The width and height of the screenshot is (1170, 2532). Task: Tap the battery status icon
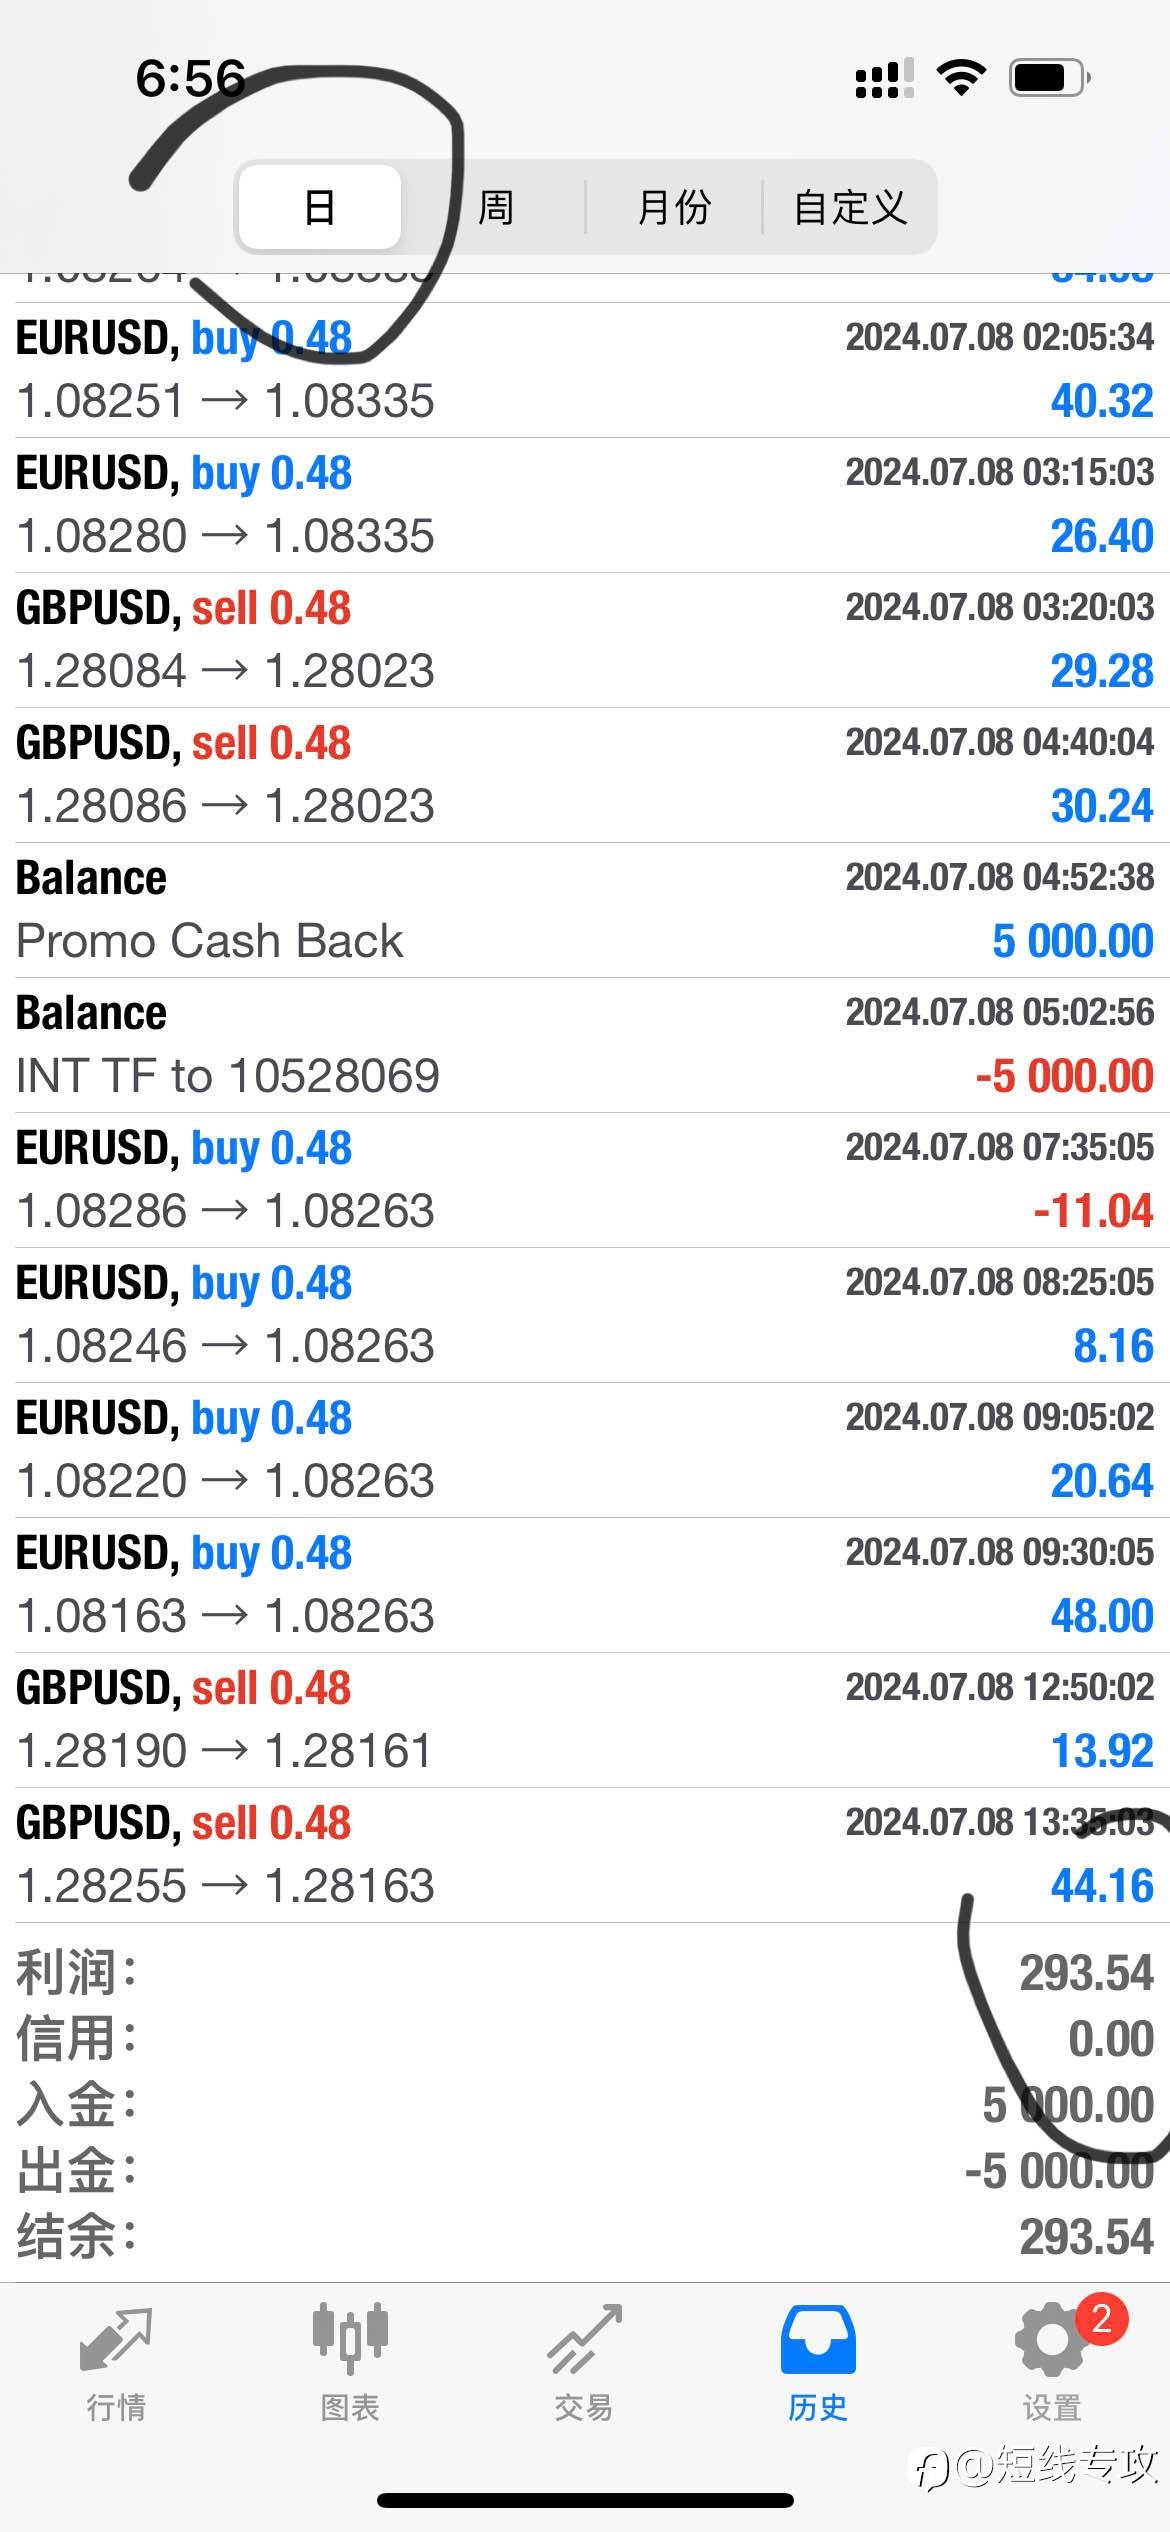tap(1048, 77)
